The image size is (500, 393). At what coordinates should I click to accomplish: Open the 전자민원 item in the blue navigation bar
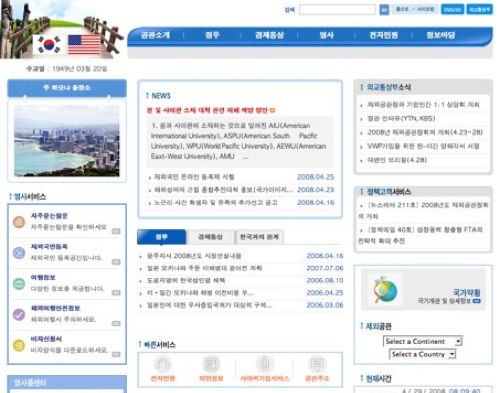point(383,35)
